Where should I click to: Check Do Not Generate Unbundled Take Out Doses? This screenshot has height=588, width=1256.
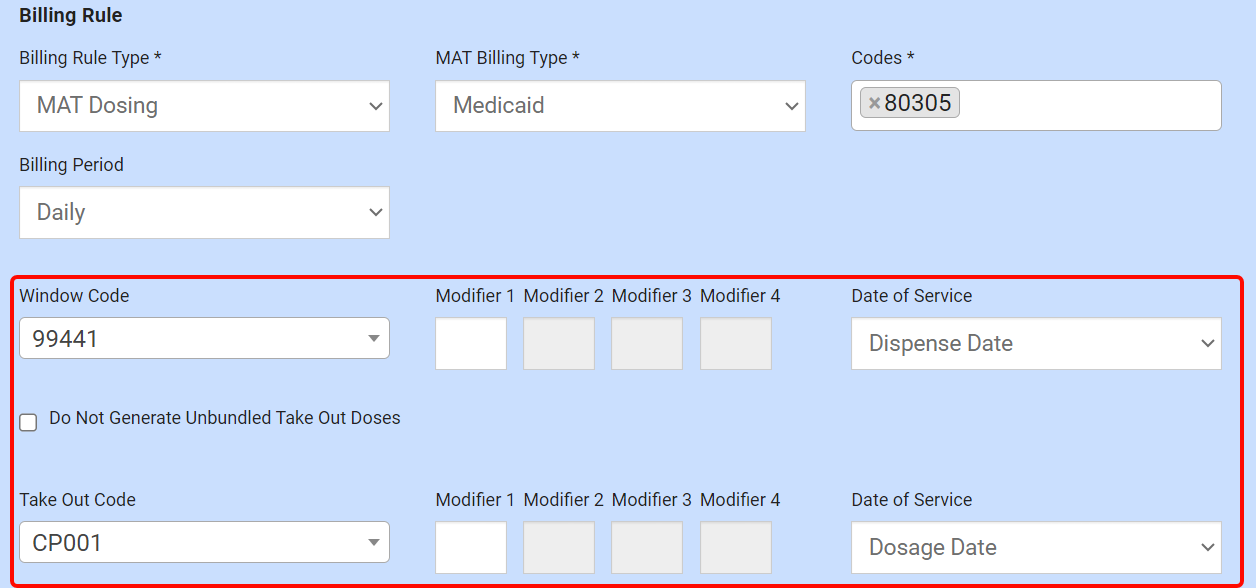28,422
